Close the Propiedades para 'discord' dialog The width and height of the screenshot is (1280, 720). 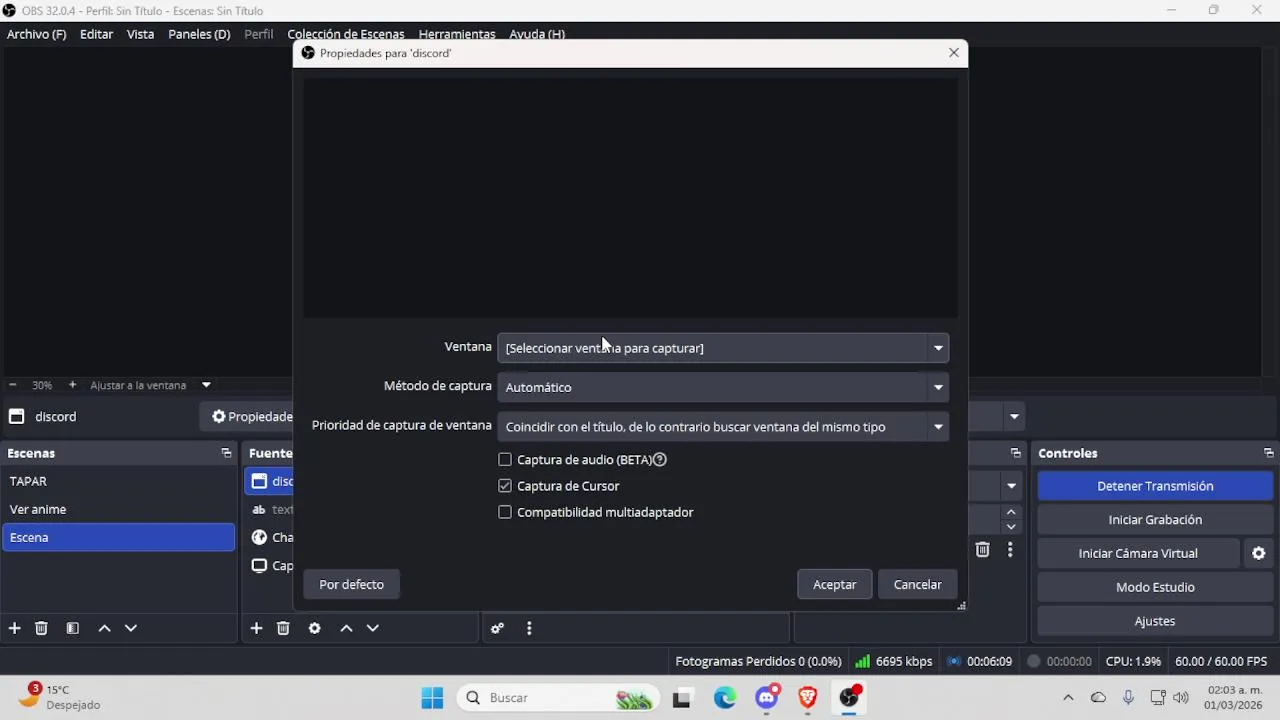click(953, 53)
